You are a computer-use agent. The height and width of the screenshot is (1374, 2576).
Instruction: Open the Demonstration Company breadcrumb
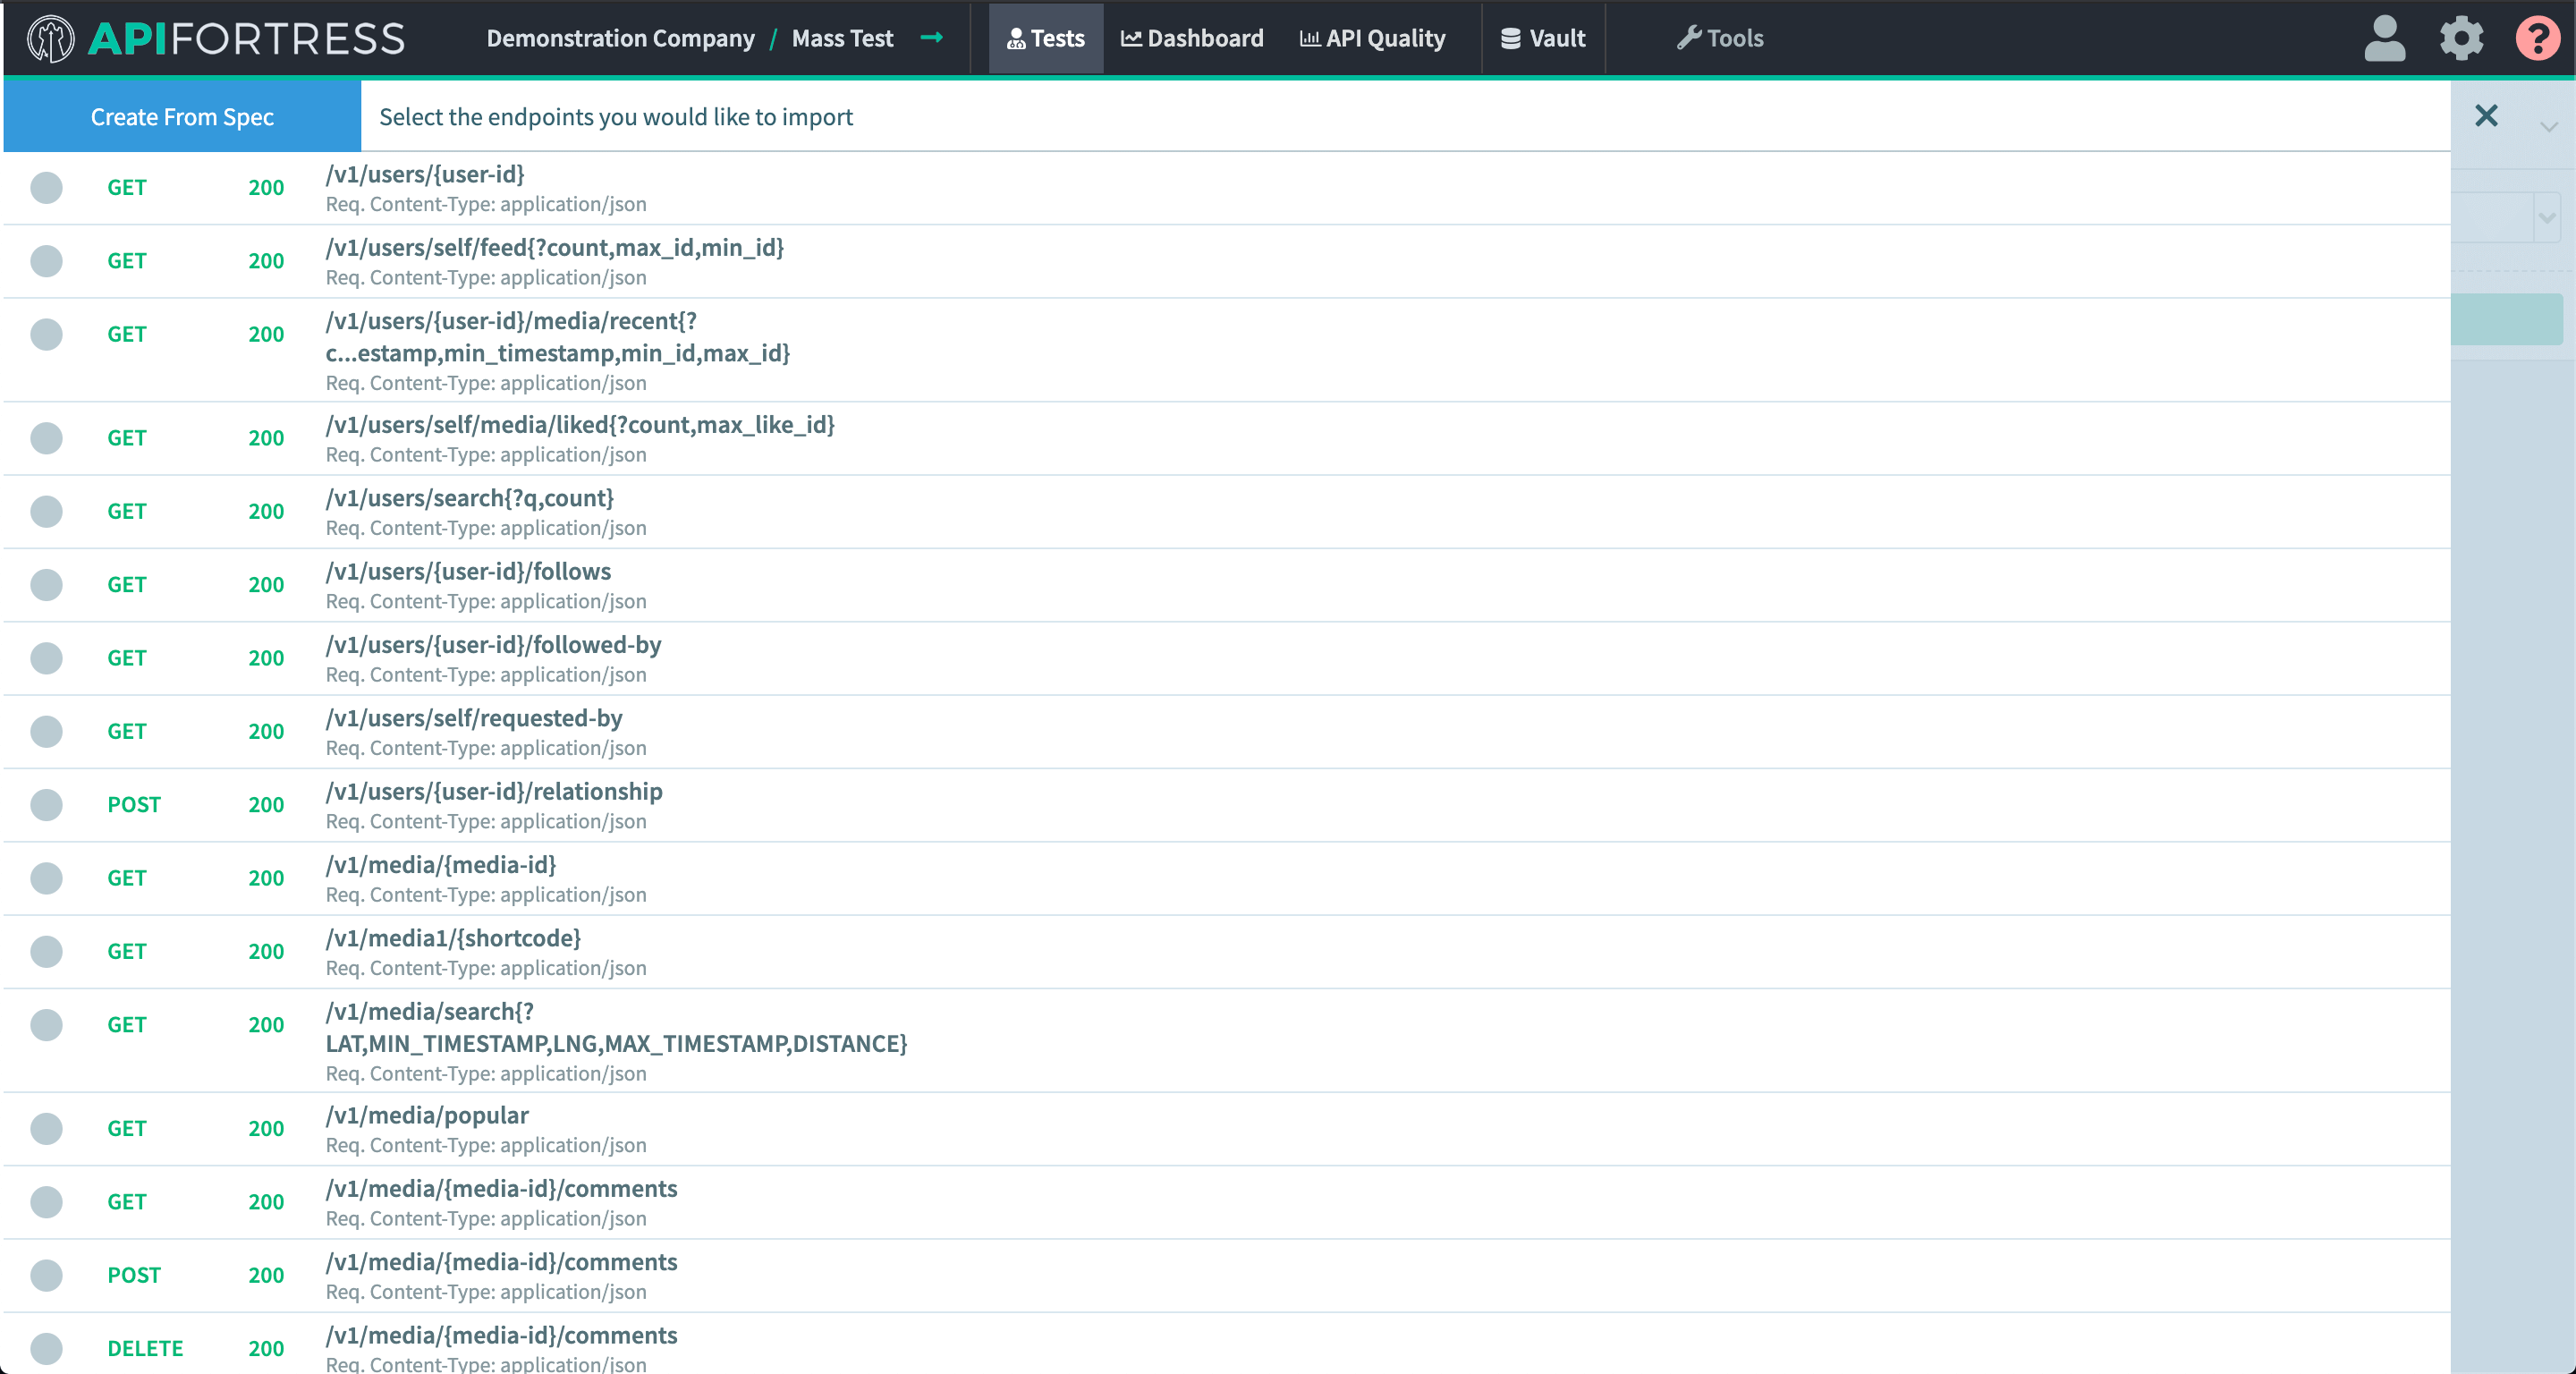pyautogui.click(x=620, y=38)
